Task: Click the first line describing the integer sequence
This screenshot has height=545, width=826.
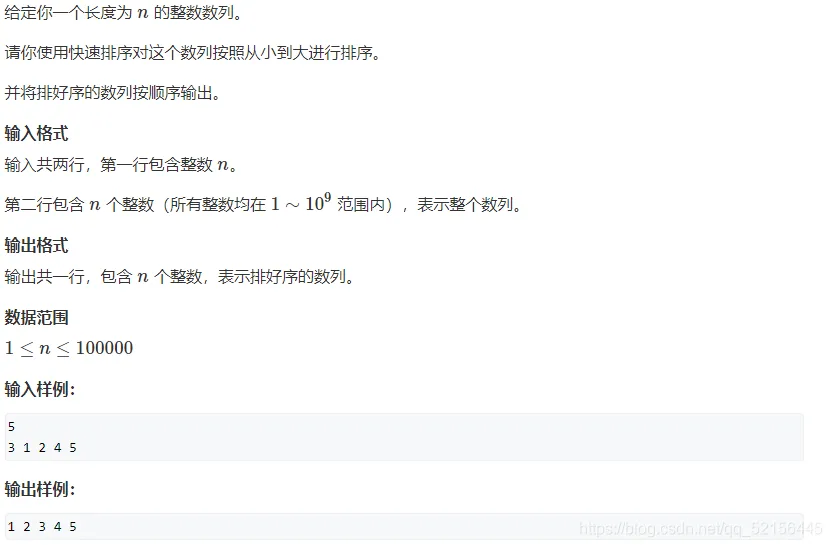Action: 123,12
